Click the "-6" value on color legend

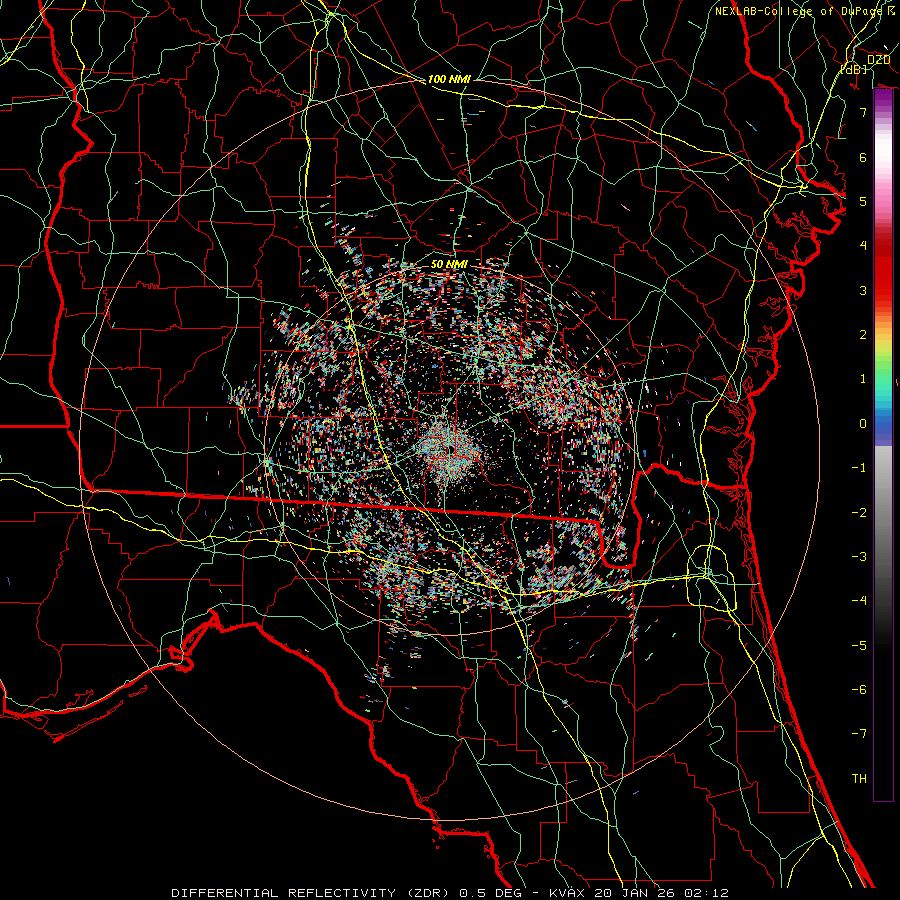point(859,690)
